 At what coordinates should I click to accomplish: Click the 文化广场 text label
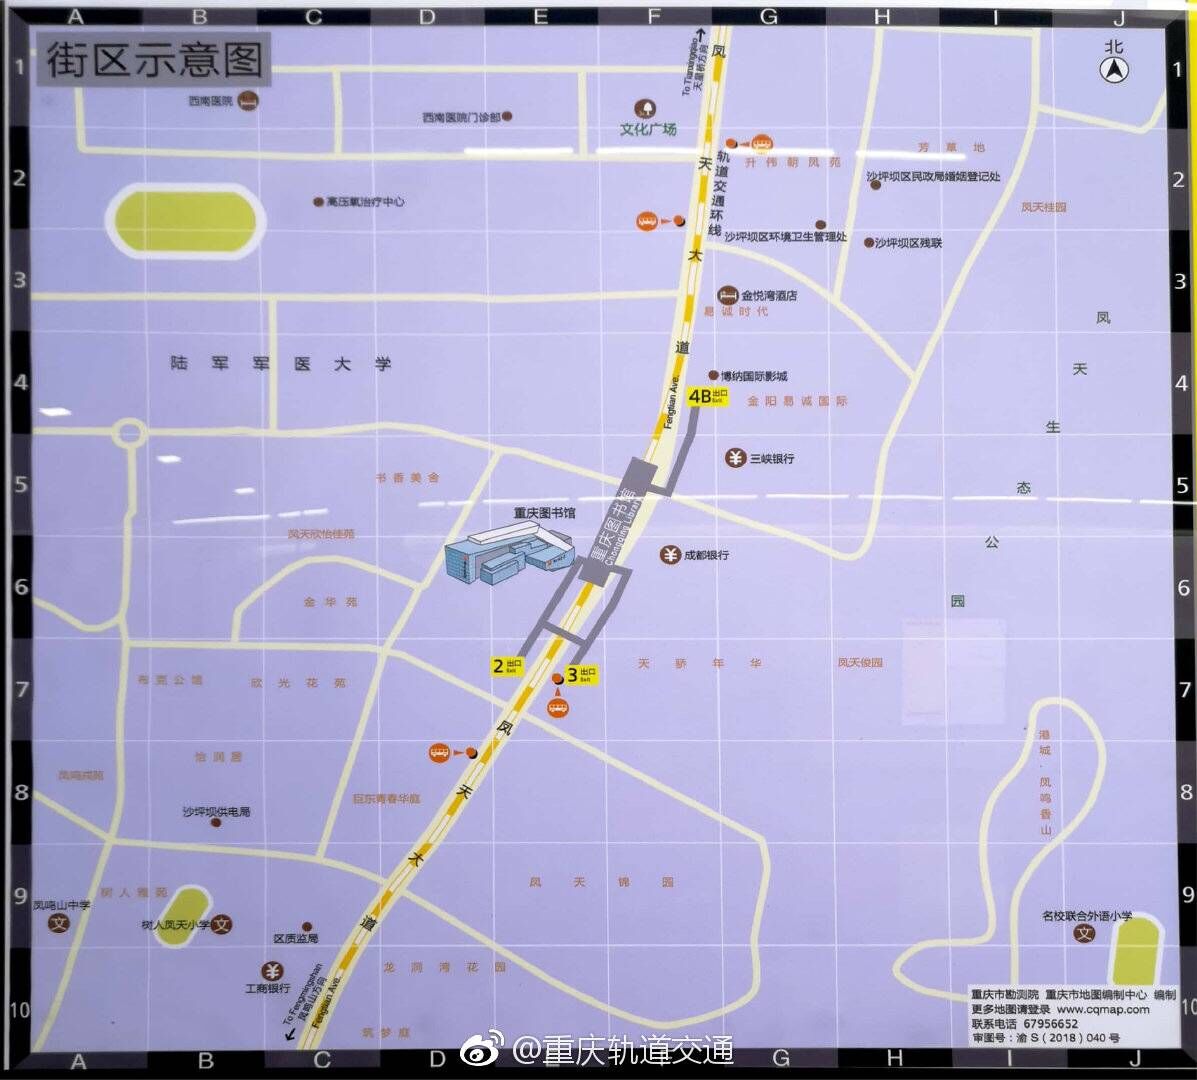click(x=648, y=129)
